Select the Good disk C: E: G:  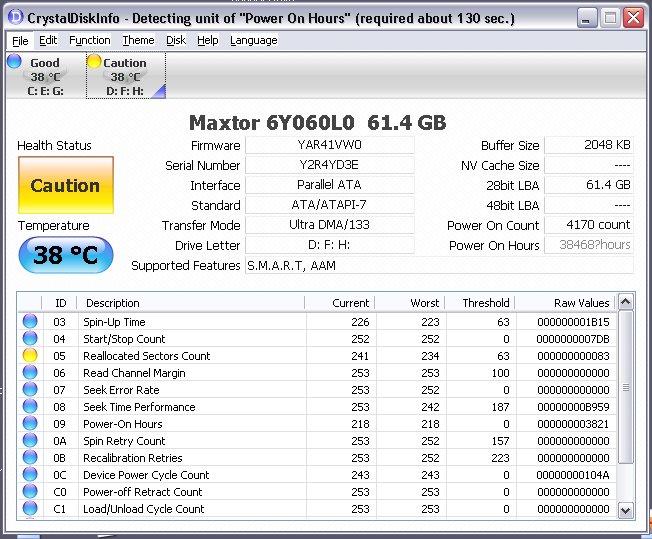click(x=45, y=76)
